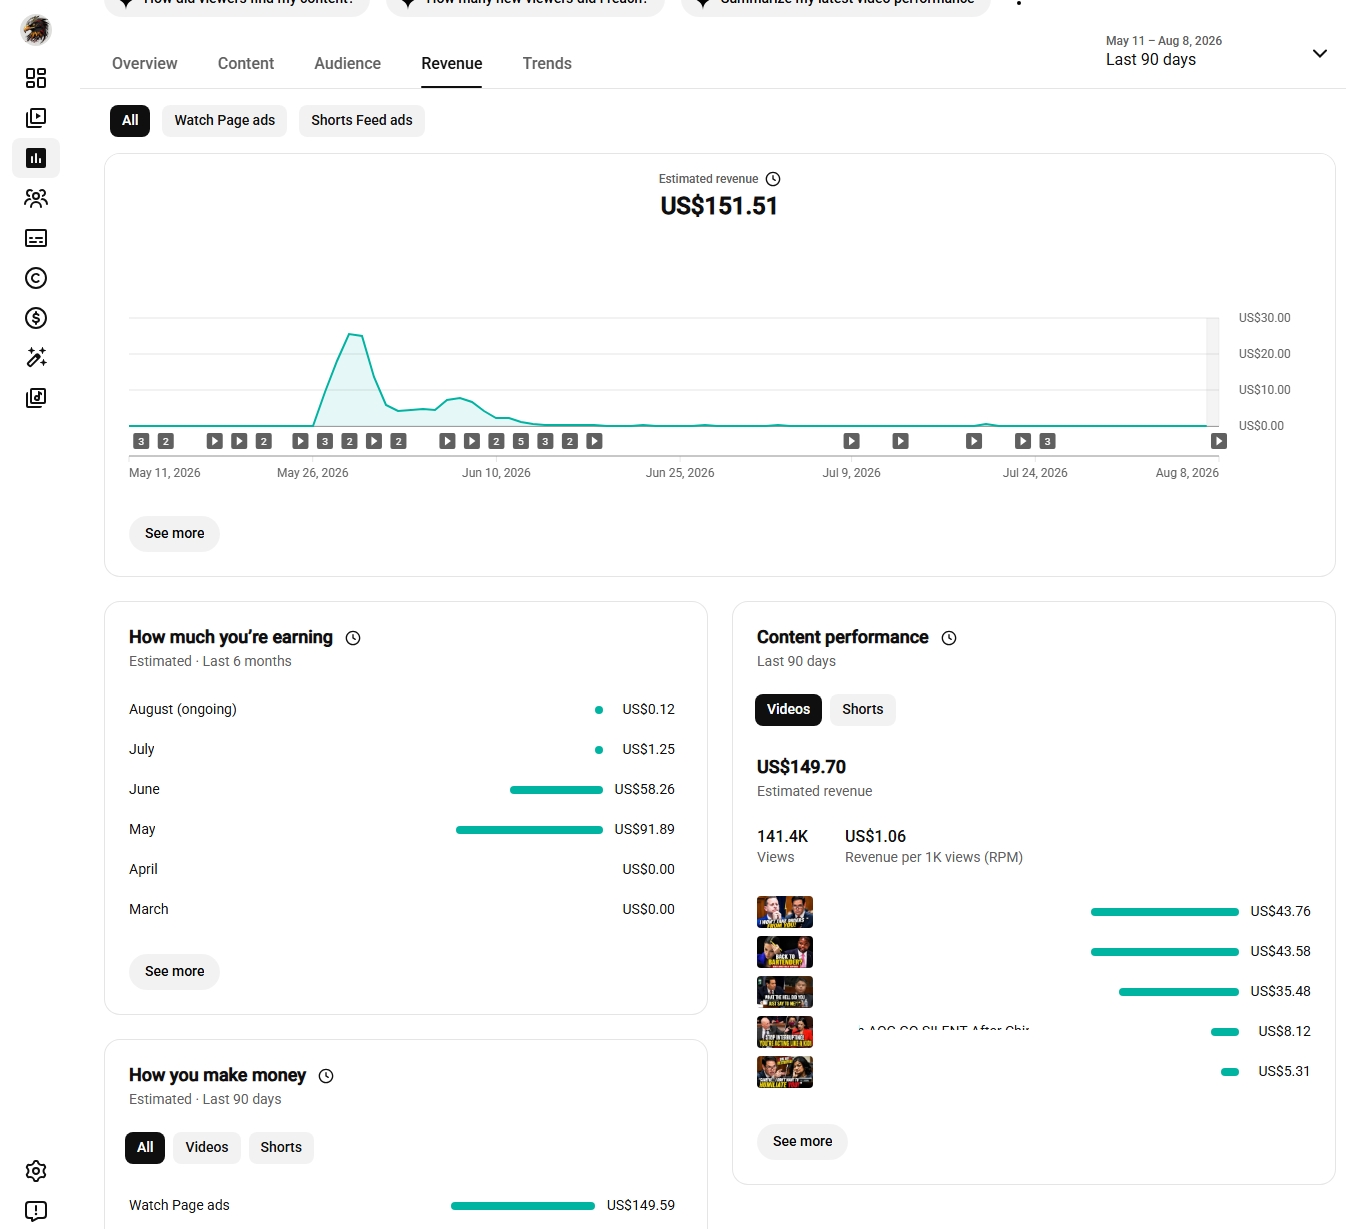The height and width of the screenshot is (1229, 1346).
Task: Click the Watch Page ads row label
Action: 179,1205
